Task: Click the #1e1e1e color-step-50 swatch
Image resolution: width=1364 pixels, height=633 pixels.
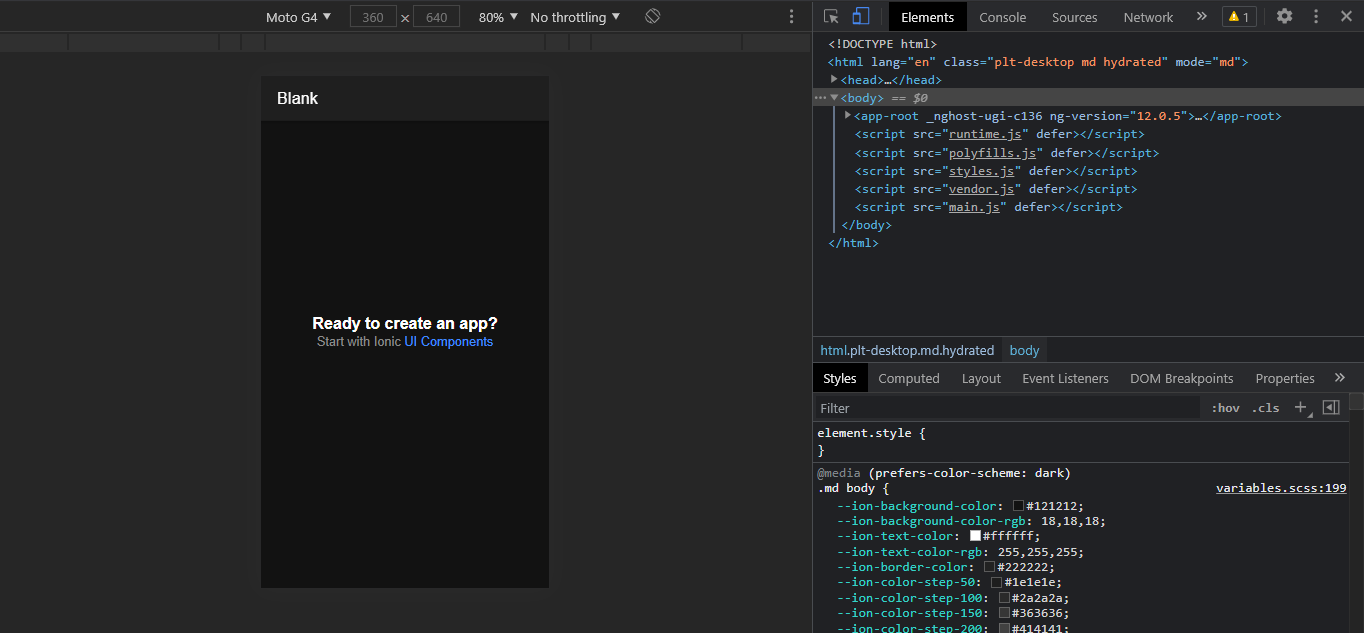Action: (996, 582)
